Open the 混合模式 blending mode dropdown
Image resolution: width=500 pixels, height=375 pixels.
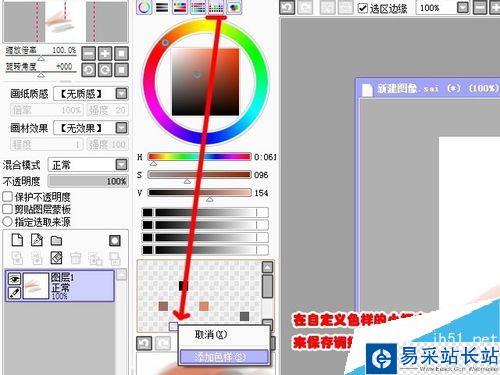click(122, 165)
